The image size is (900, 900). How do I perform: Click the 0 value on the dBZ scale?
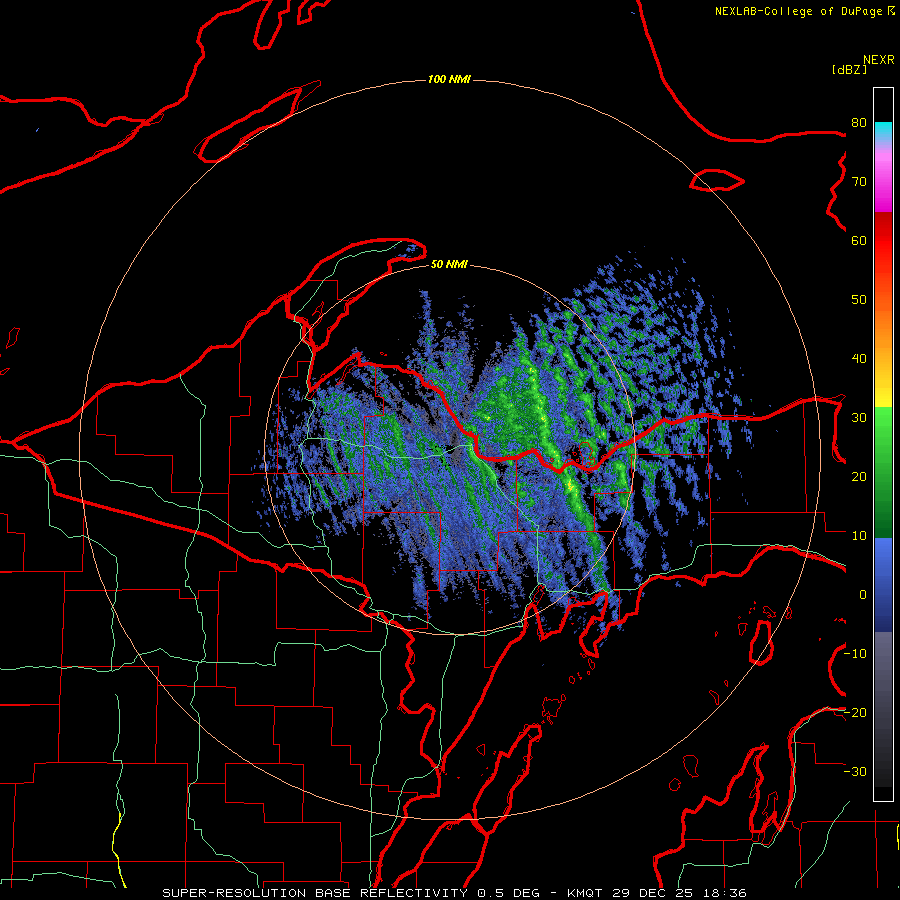(x=863, y=595)
